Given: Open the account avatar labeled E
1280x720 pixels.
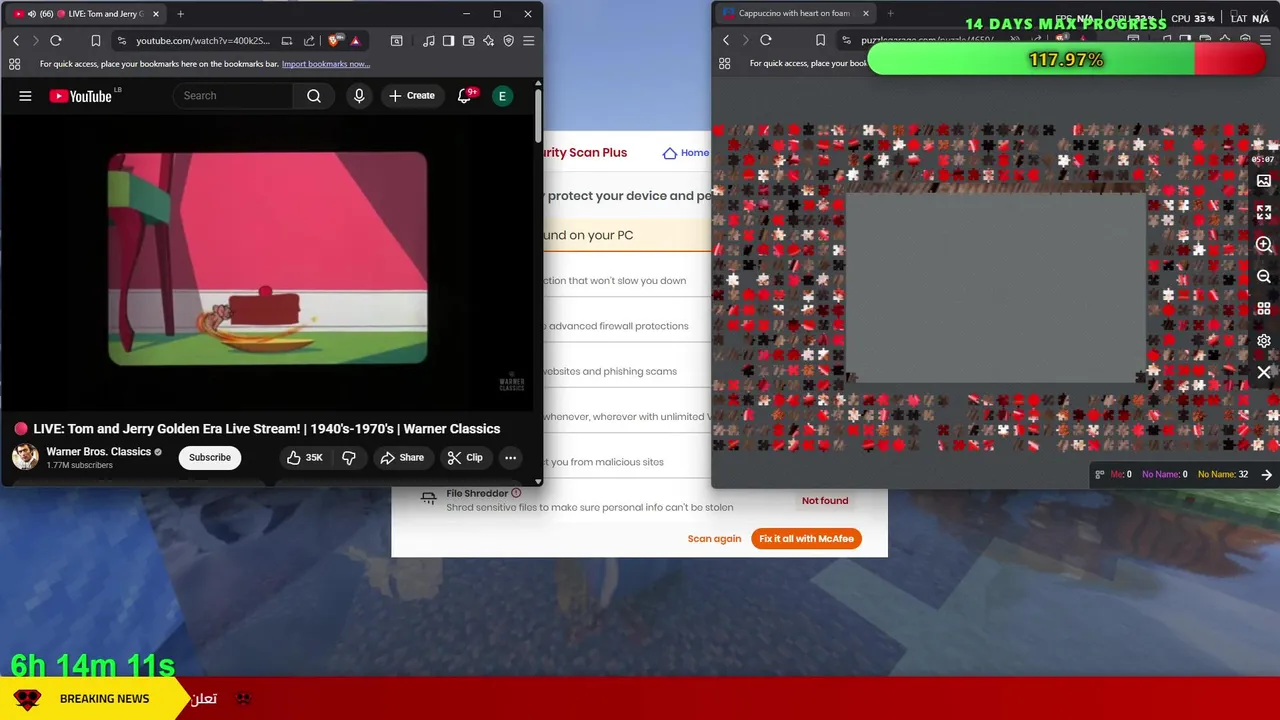Looking at the screenshot, I should [503, 96].
